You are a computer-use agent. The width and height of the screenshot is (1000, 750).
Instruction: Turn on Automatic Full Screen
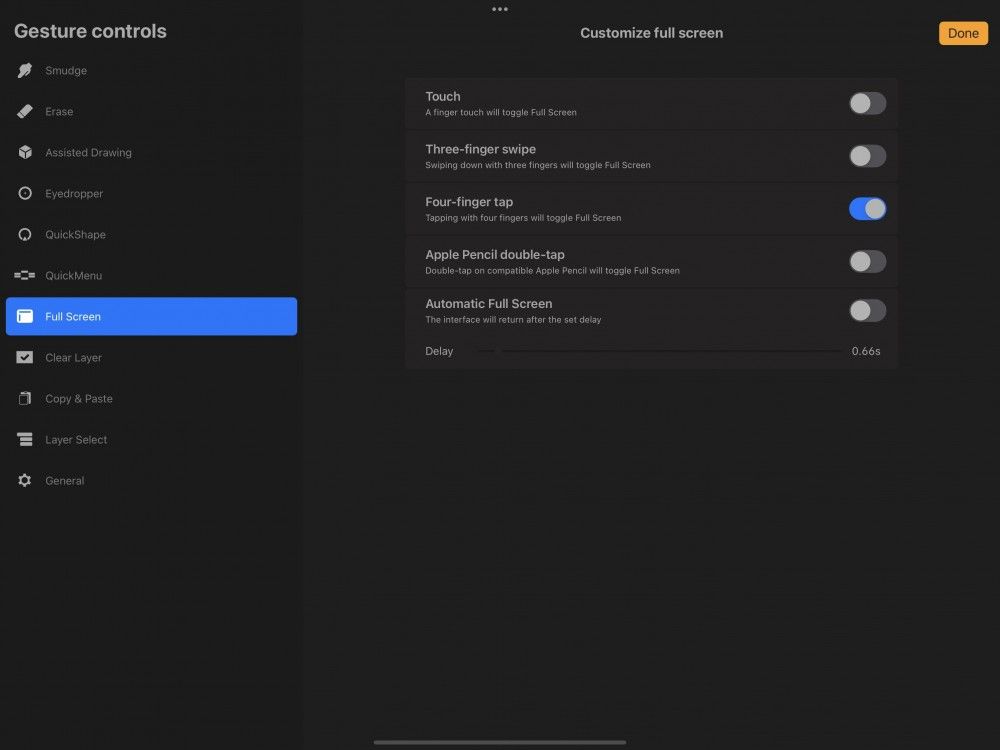click(x=867, y=310)
